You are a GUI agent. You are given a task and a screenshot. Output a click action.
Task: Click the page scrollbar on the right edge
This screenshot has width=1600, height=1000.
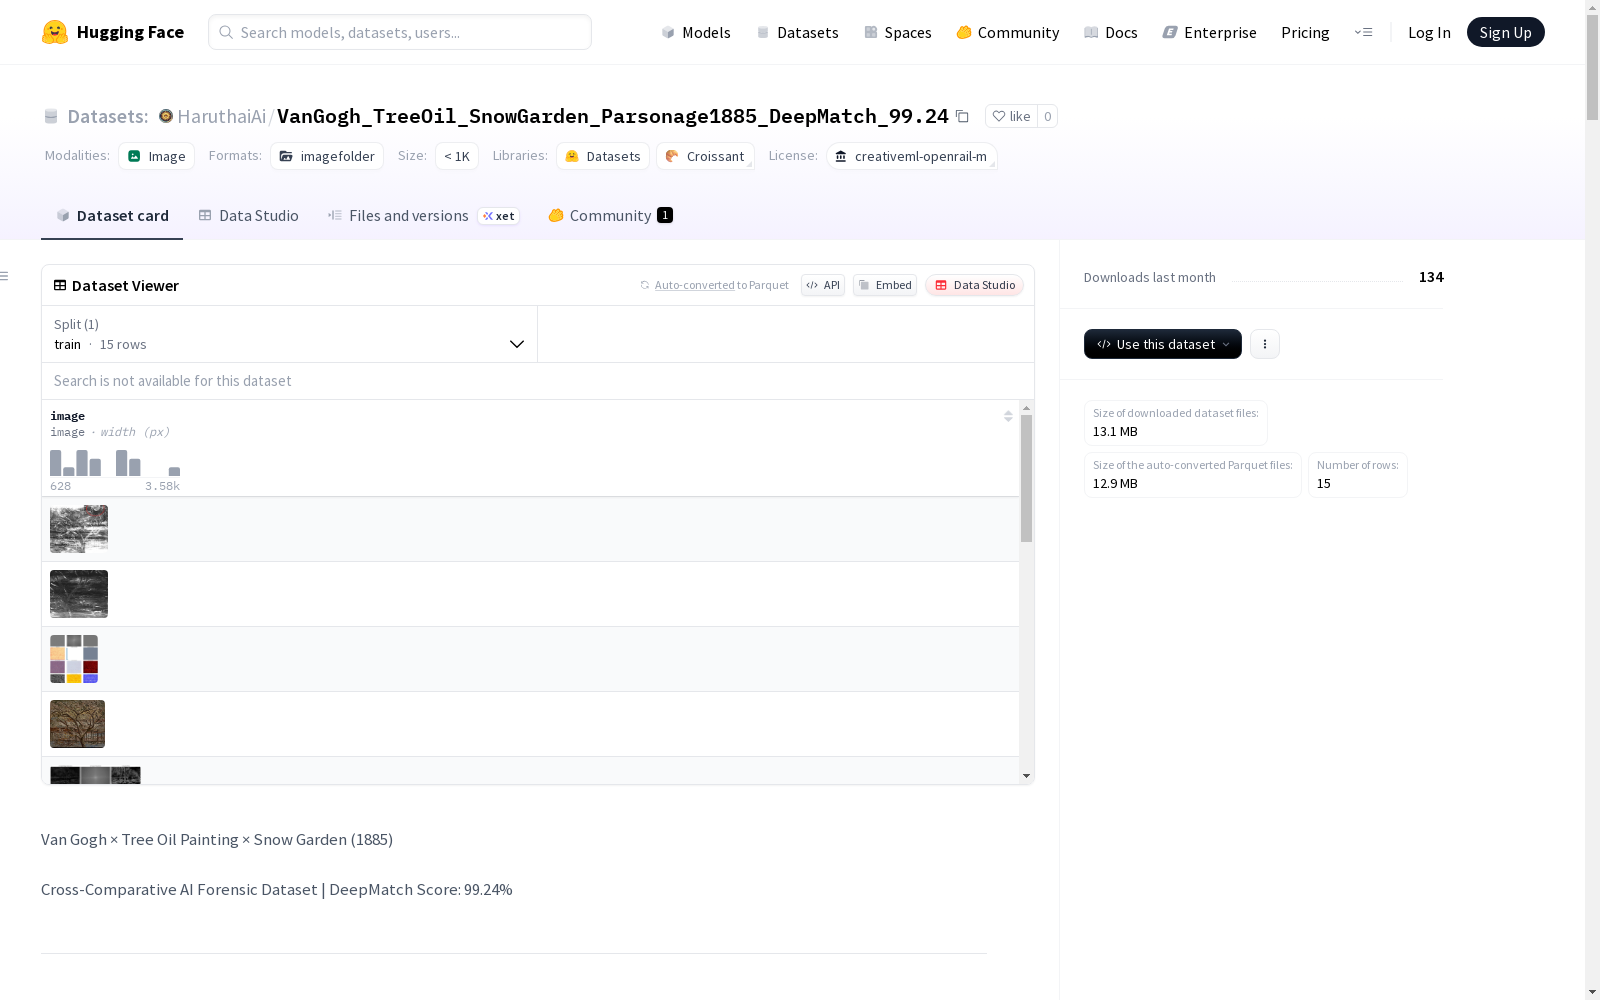1592,67
